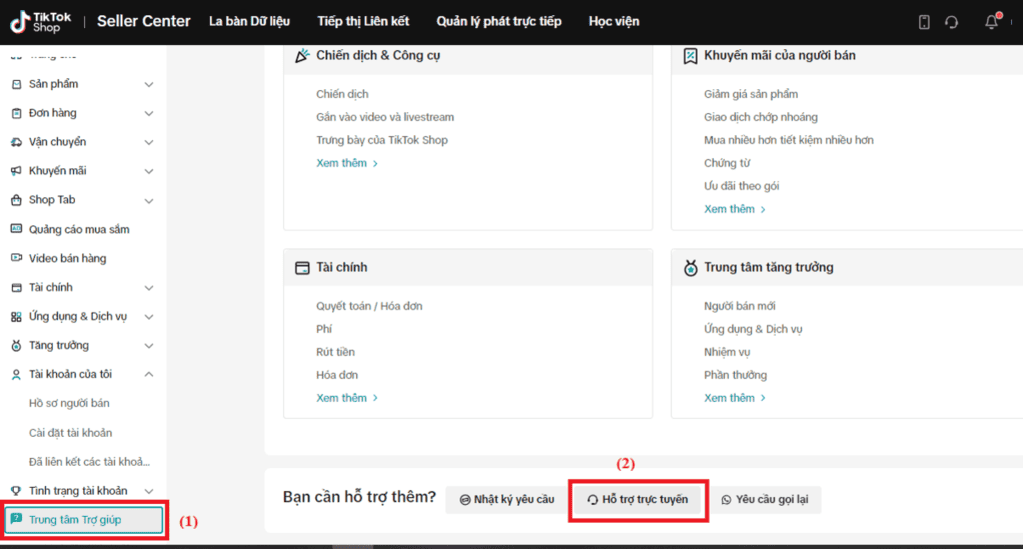Click the TikTok Shop logo

(x=40, y=22)
